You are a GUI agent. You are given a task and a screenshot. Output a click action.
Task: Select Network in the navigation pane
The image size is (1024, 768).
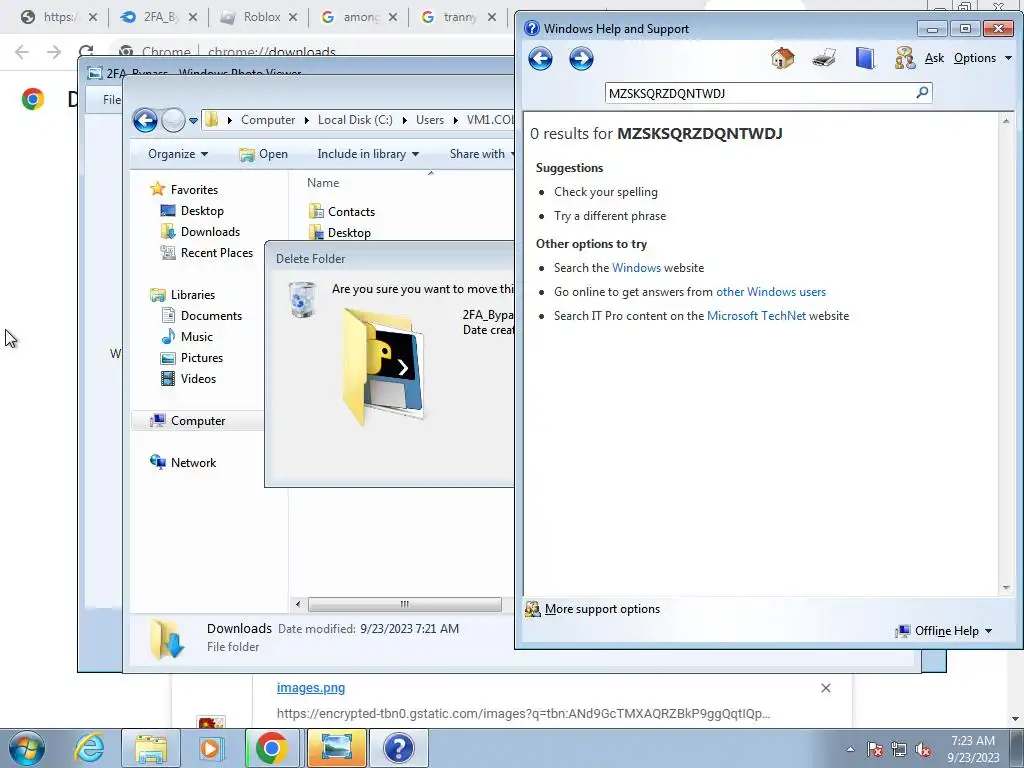[193, 463]
